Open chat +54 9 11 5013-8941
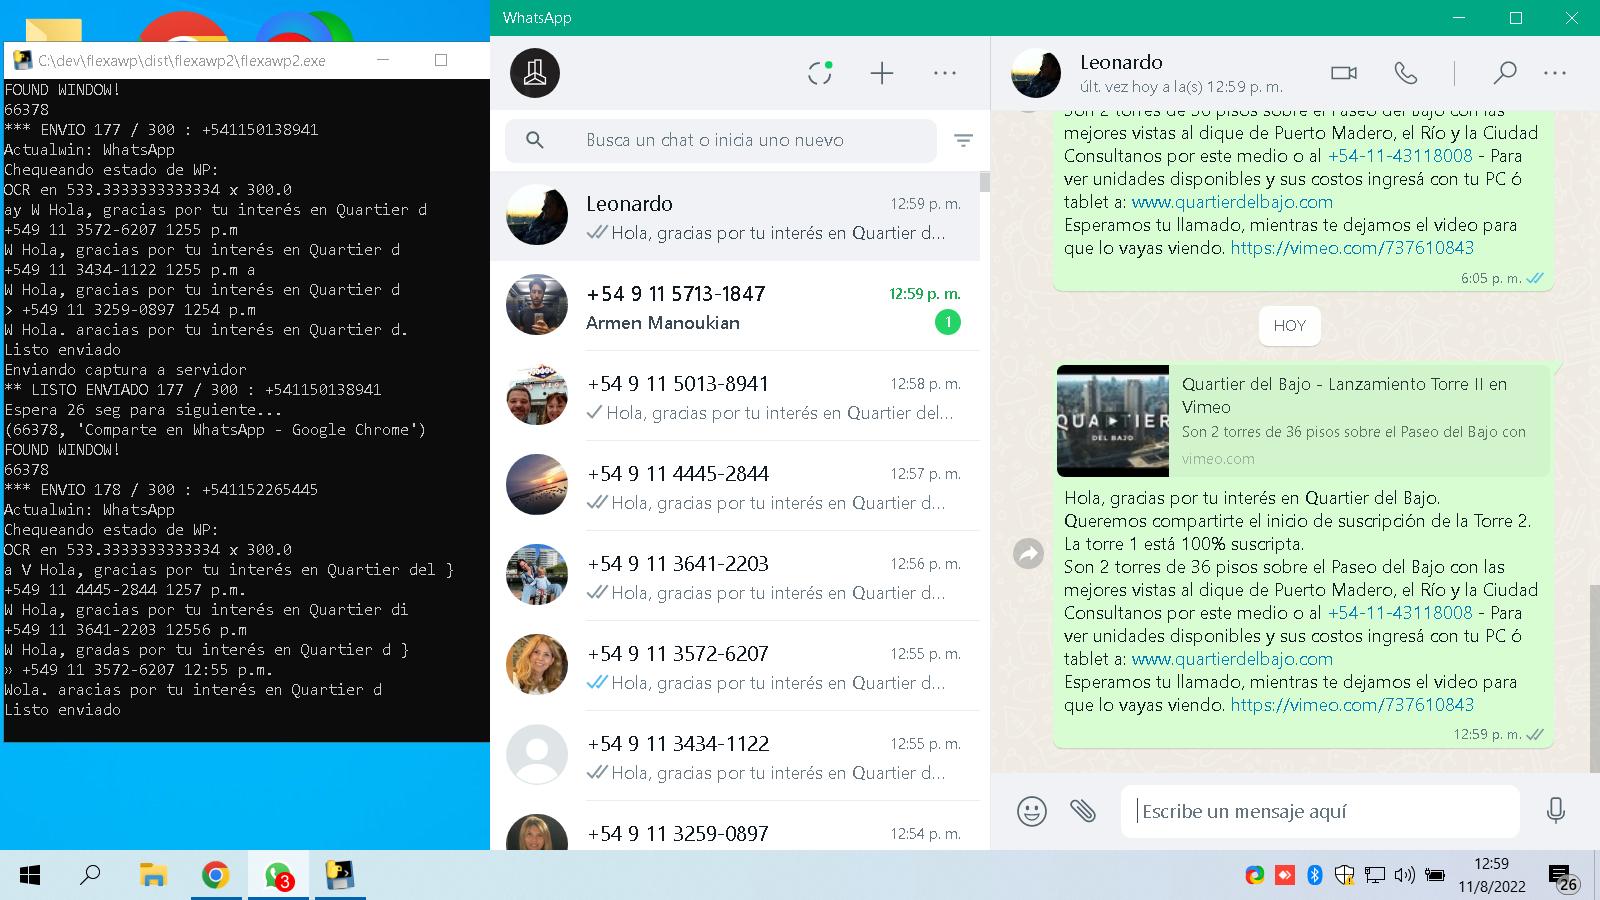Viewport: 1600px width, 900px height. 735,396
